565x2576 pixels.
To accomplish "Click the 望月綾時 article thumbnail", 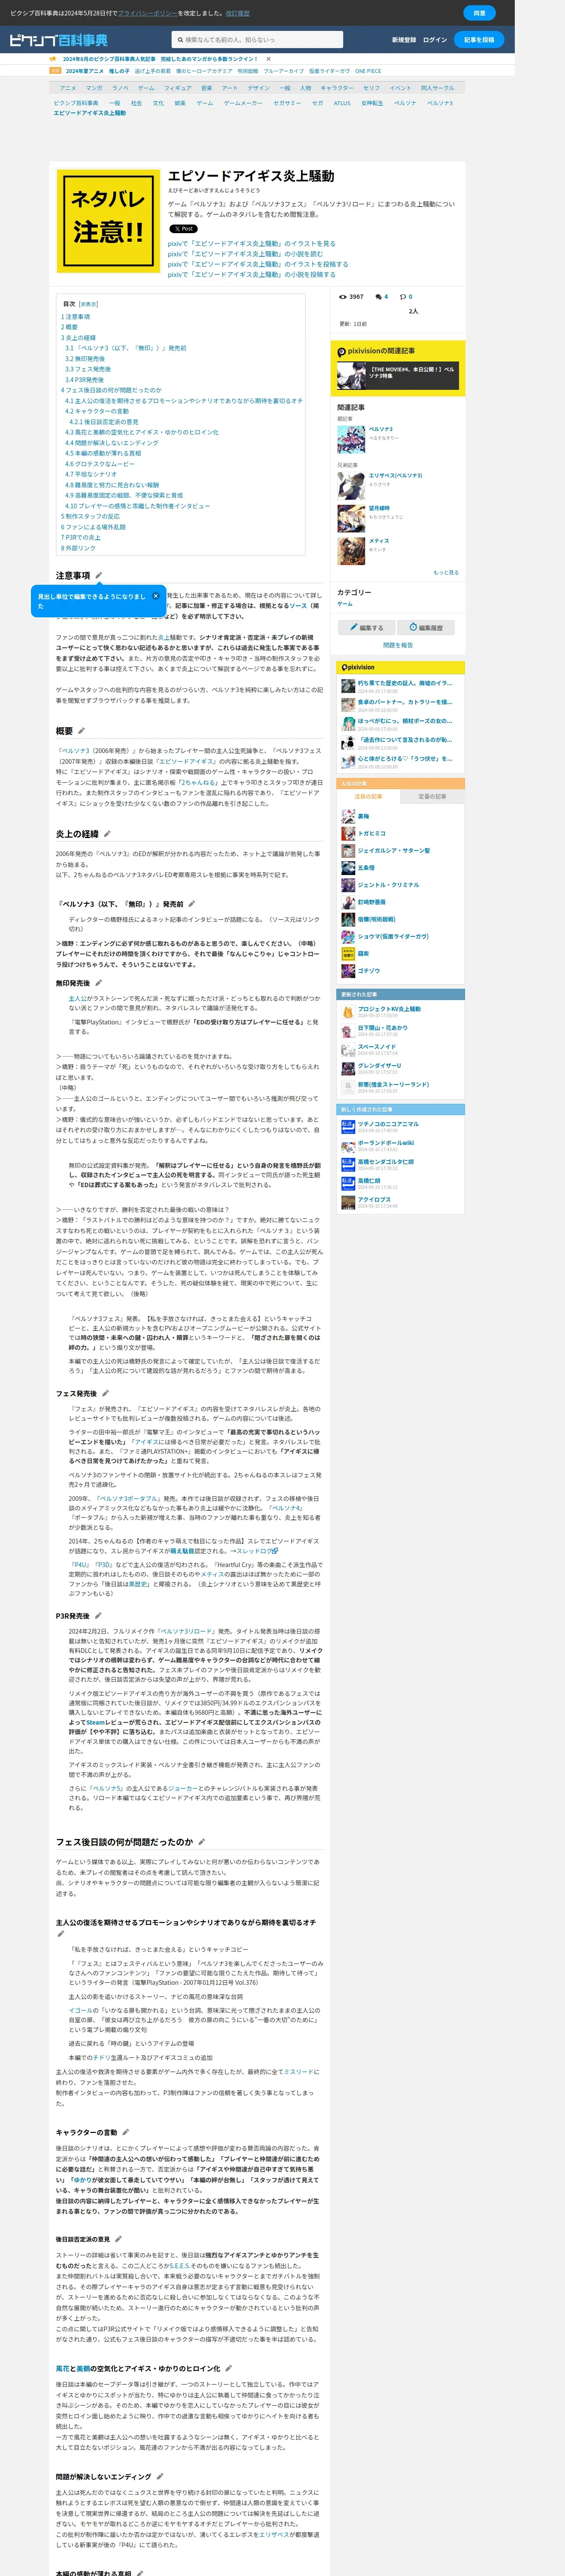I will click(351, 518).
